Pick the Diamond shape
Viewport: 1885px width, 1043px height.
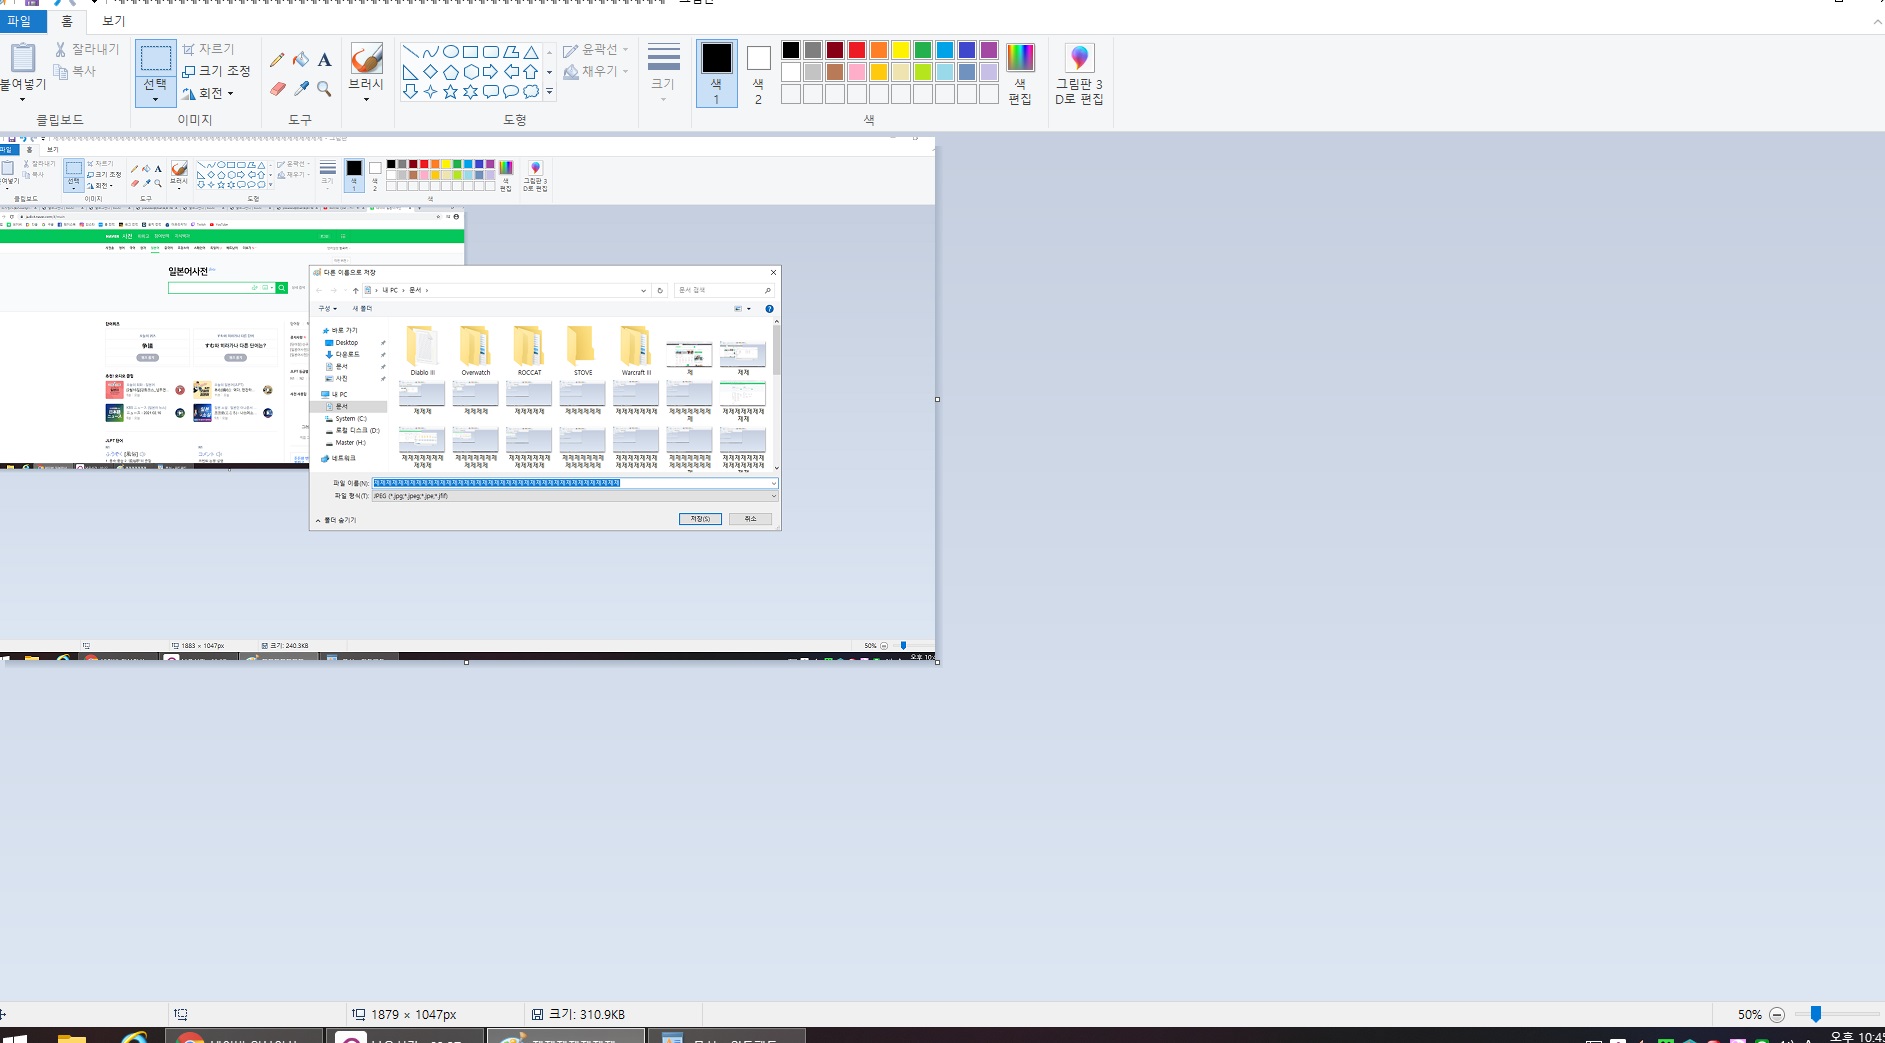click(430, 72)
